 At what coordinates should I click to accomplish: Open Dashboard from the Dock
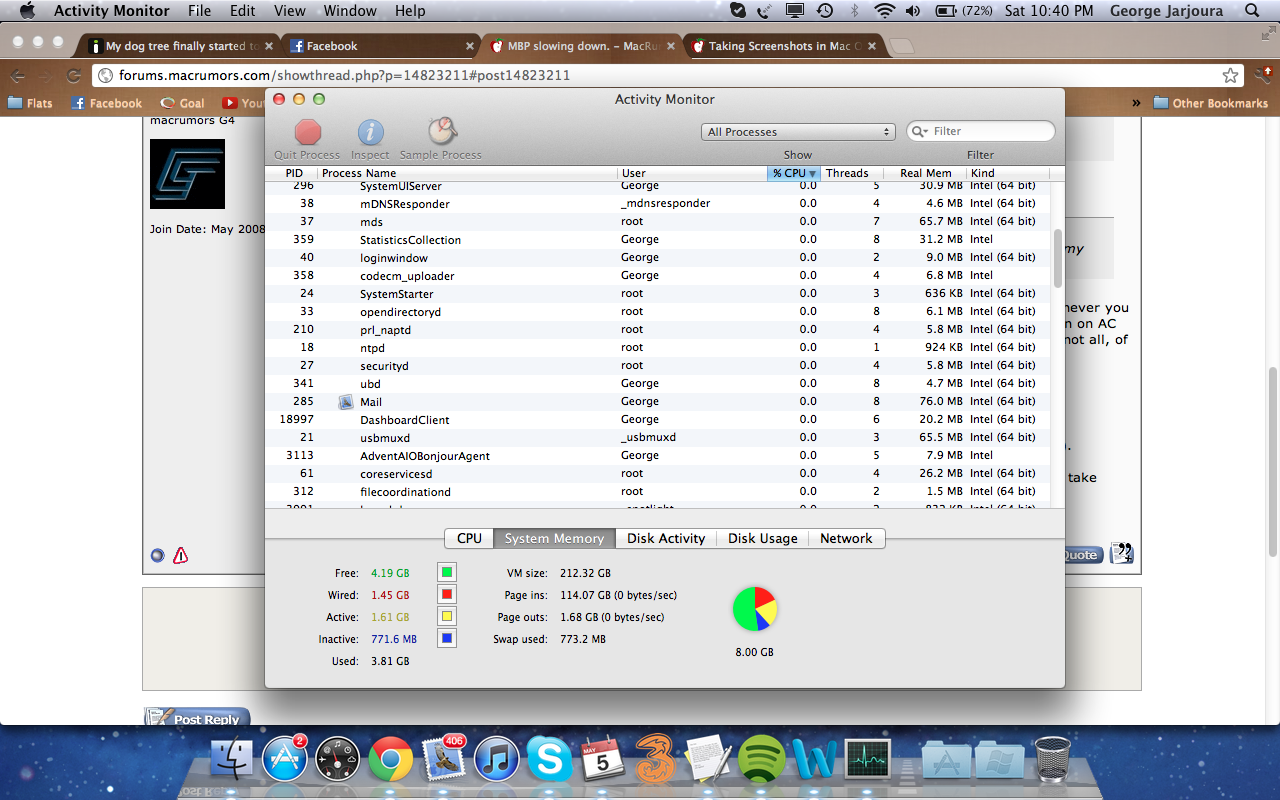pos(338,760)
